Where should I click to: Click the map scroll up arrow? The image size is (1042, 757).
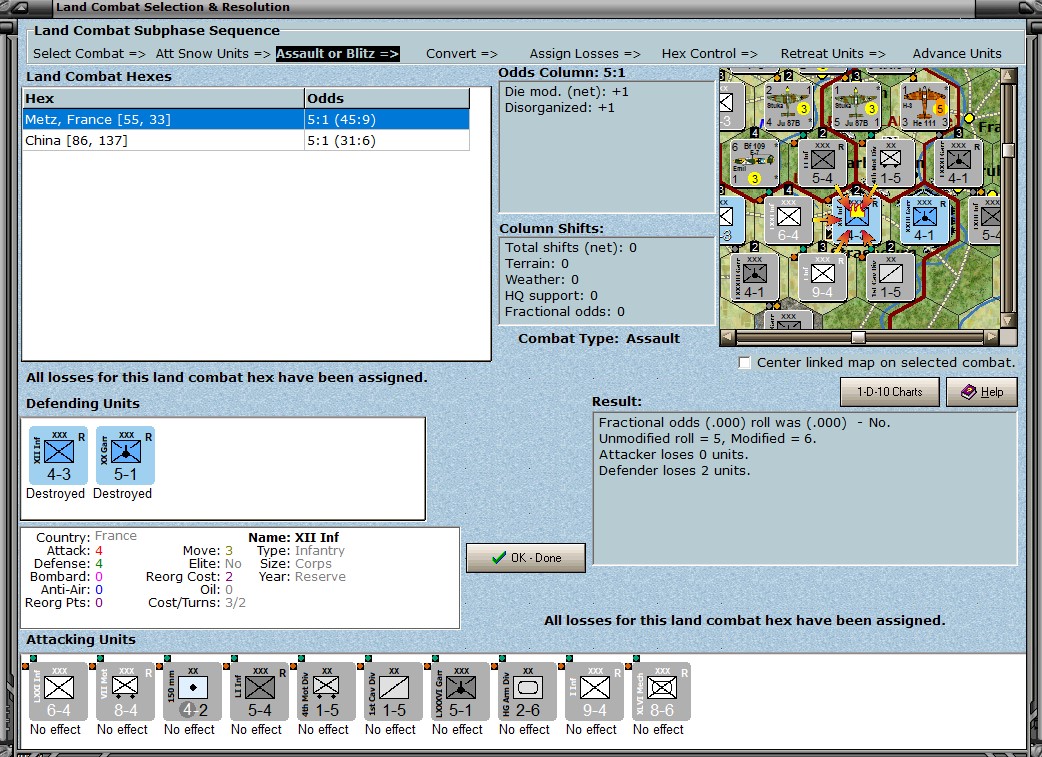[x=1008, y=75]
